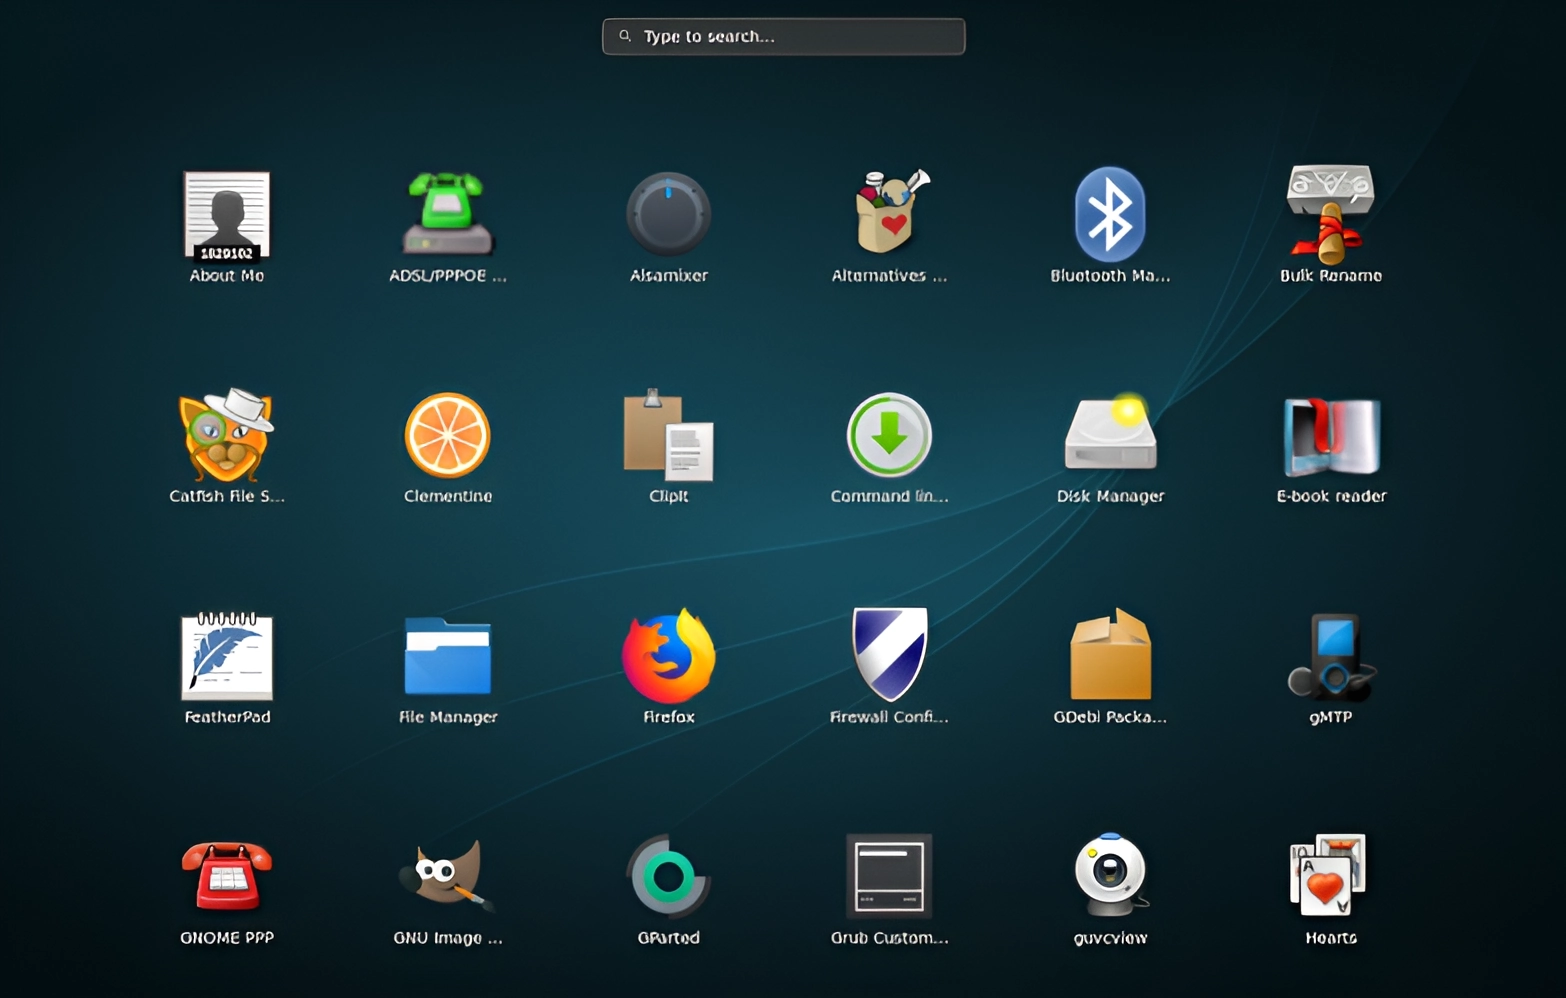Open the About Me app icon
The height and width of the screenshot is (998, 1566).
pyautogui.click(x=227, y=214)
